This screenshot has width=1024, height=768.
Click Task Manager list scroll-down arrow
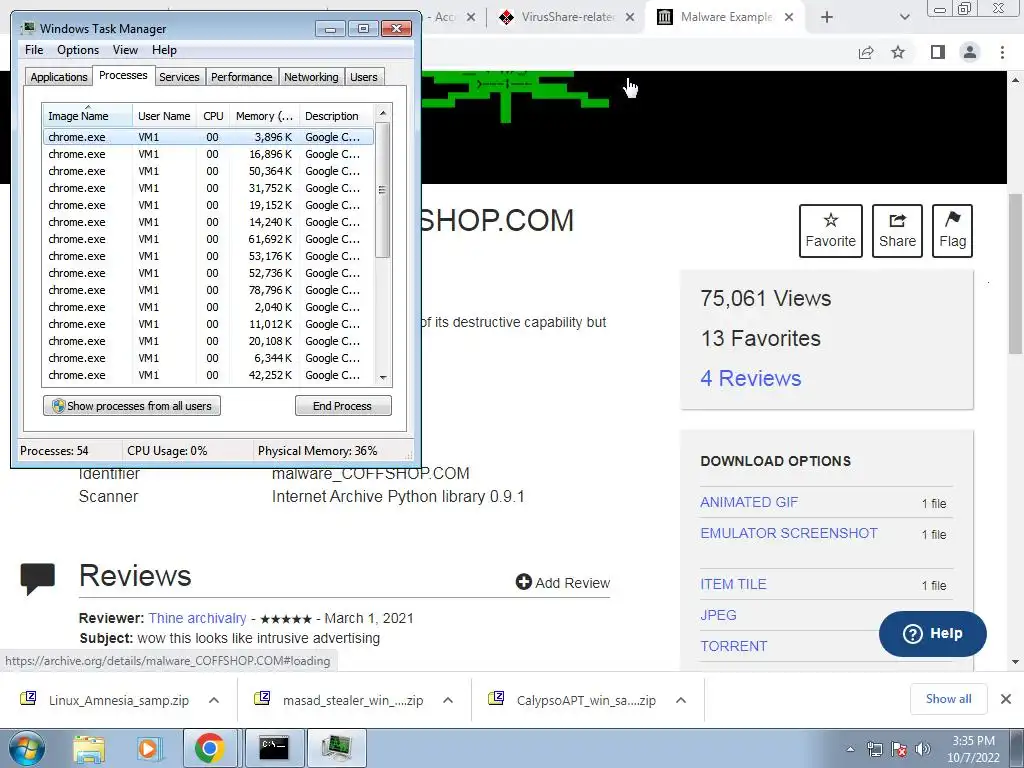[383, 377]
